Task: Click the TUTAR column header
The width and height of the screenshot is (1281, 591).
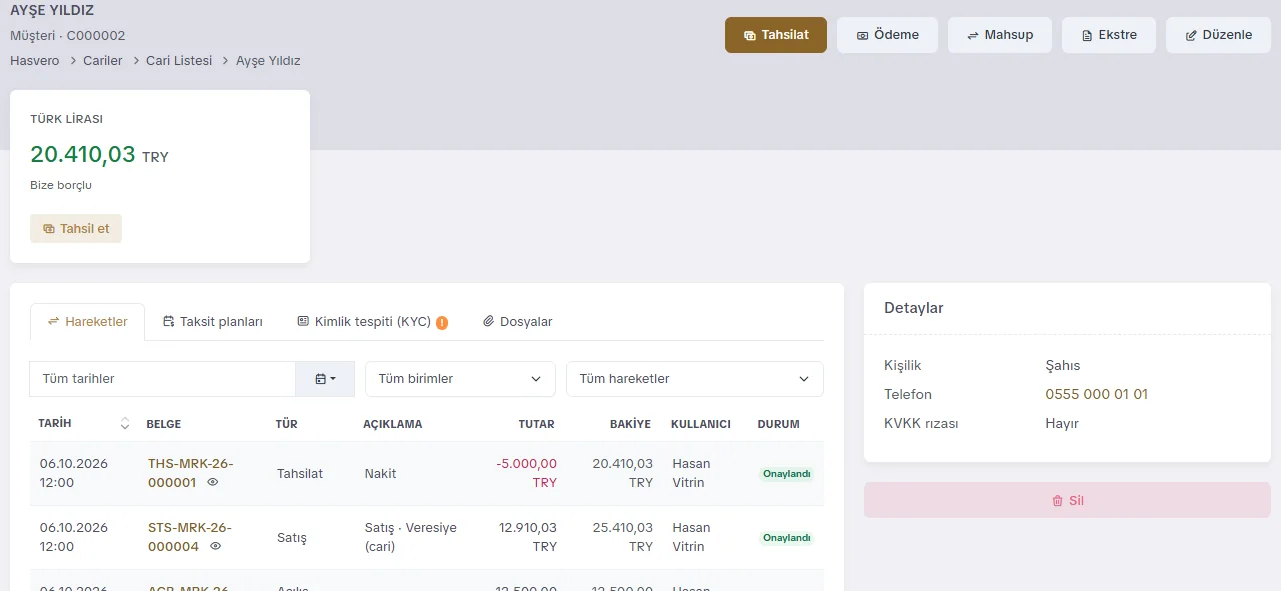Action: coord(536,424)
